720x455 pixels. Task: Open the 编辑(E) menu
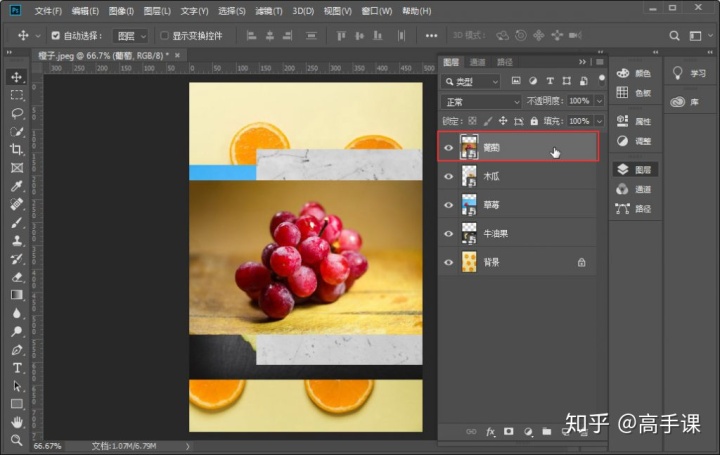coord(85,11)
